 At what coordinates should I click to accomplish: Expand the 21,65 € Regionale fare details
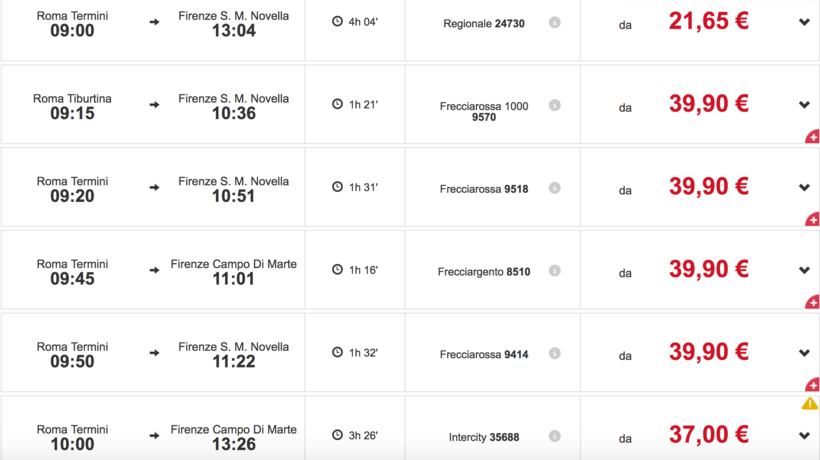(x=804, y=22)
